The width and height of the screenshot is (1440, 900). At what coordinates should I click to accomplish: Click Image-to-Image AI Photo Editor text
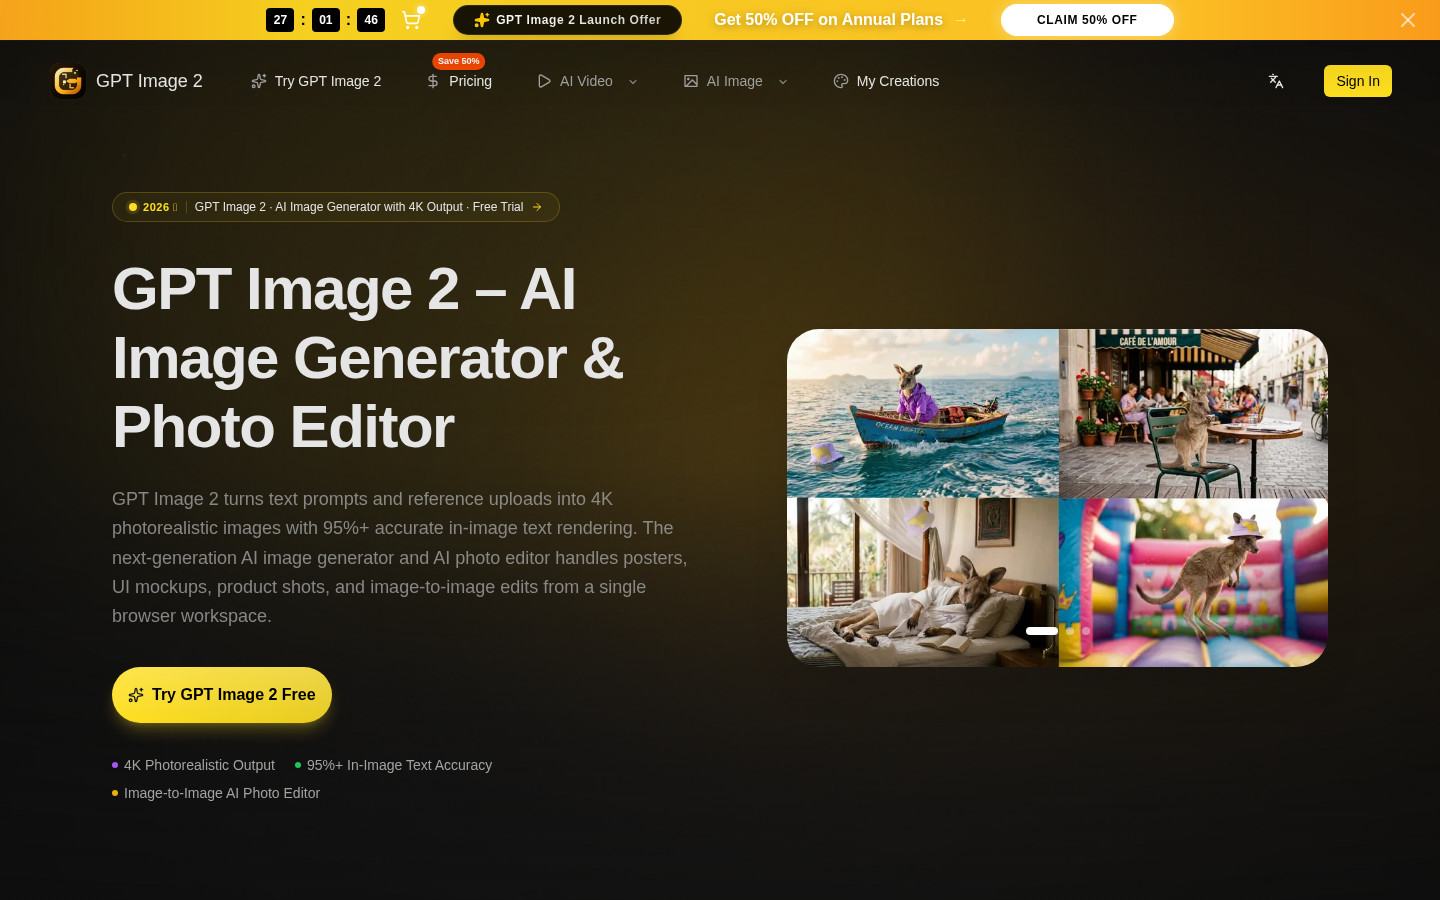tap(222, 793)
